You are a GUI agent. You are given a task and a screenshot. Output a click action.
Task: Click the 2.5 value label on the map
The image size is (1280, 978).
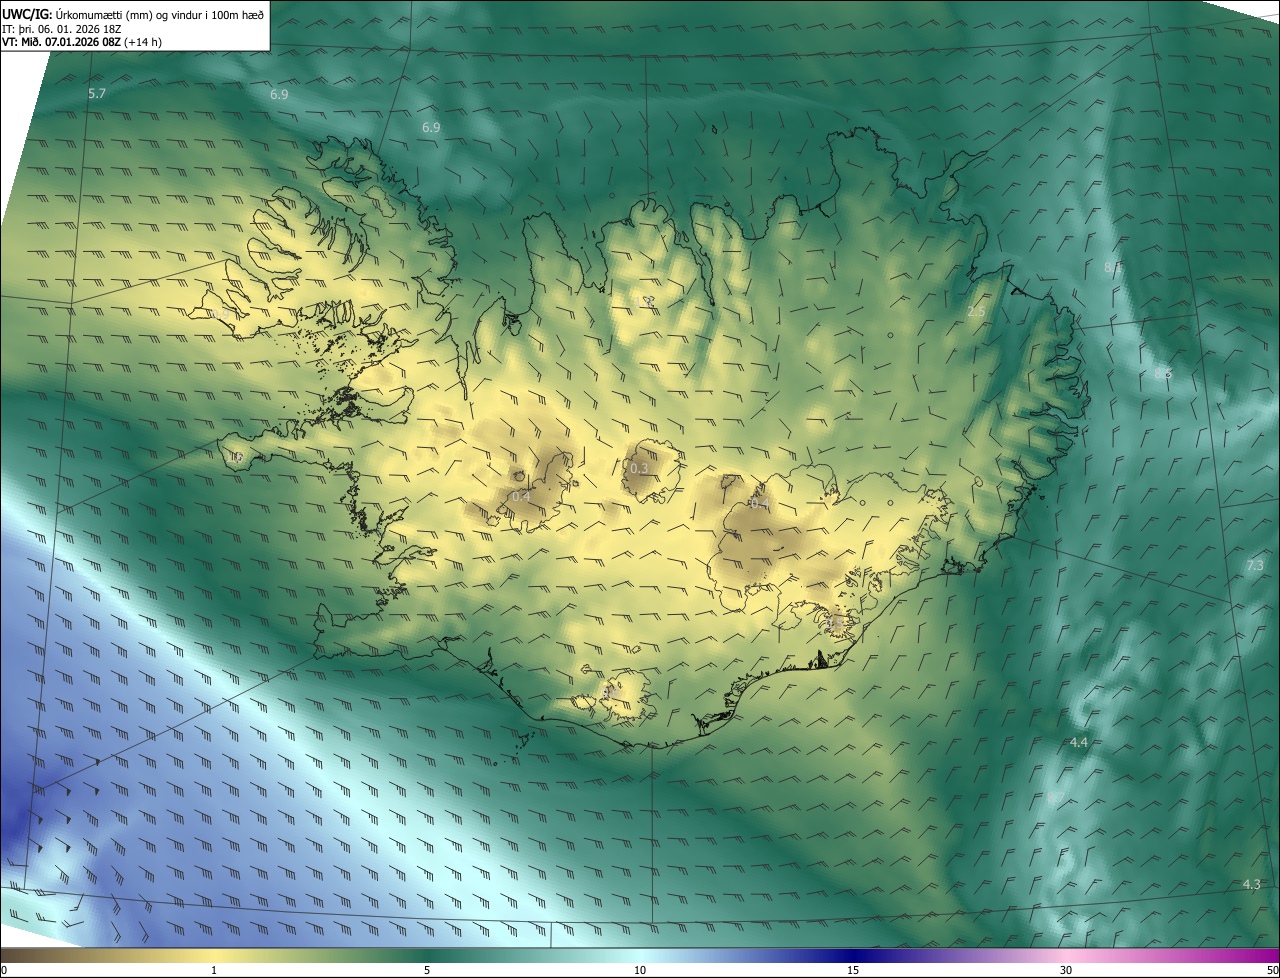(977, 312)
